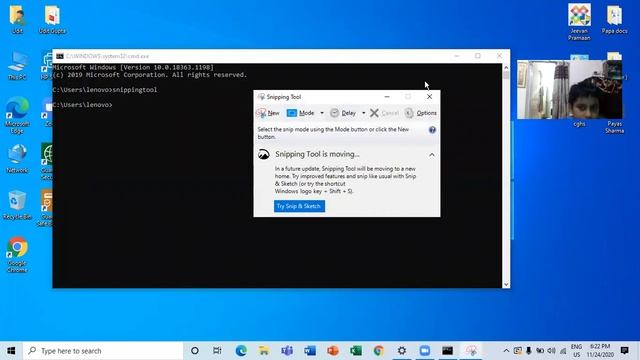Click the Delay button in Snipping Tool
The image size is (640, 360).
click(x=343, y=113)
